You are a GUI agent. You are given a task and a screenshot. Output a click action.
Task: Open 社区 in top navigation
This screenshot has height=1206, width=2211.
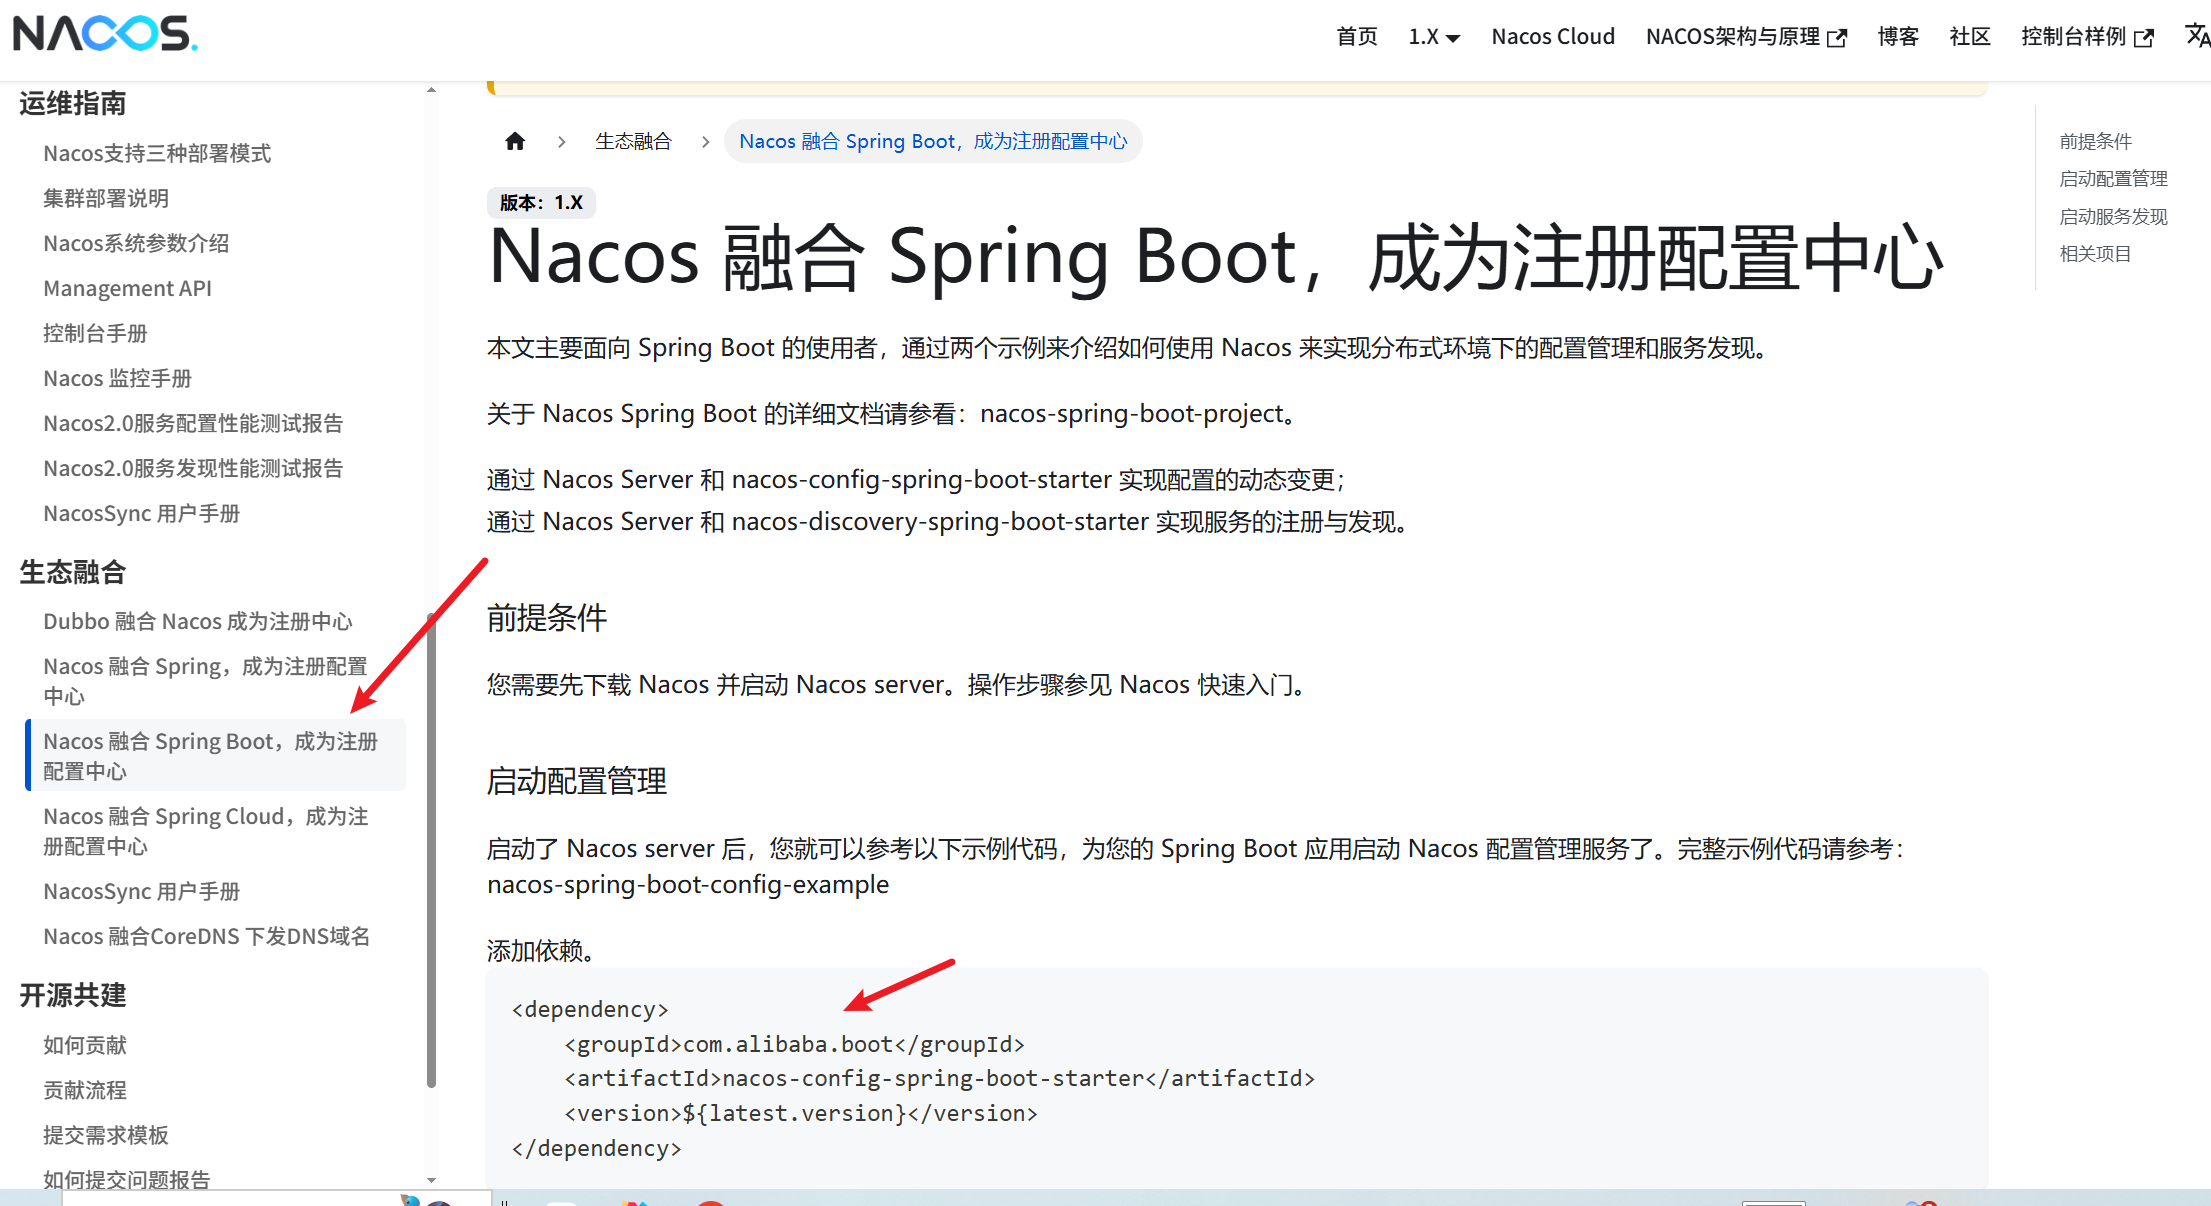pyautogui.click(x=1970, y=37)
